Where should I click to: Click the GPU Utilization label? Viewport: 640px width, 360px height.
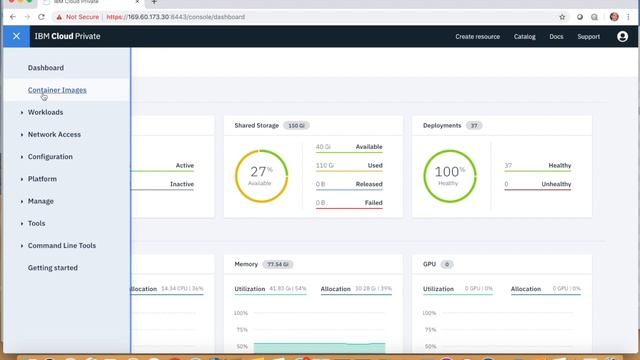click(x=438, y=289)
